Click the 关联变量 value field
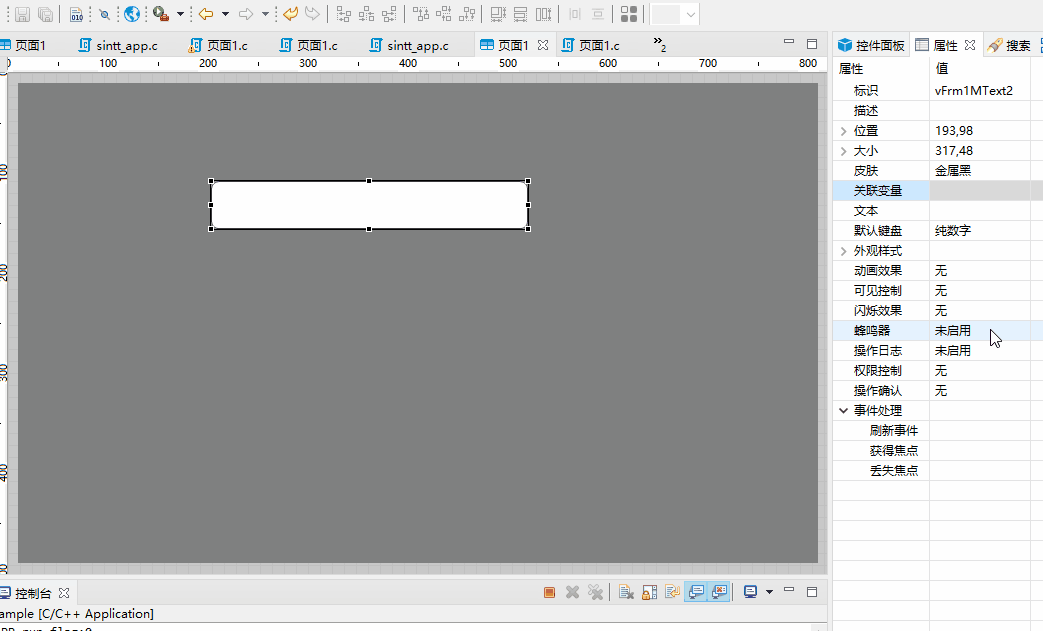Screen dimensions: 1043x631 coord(978,191)
